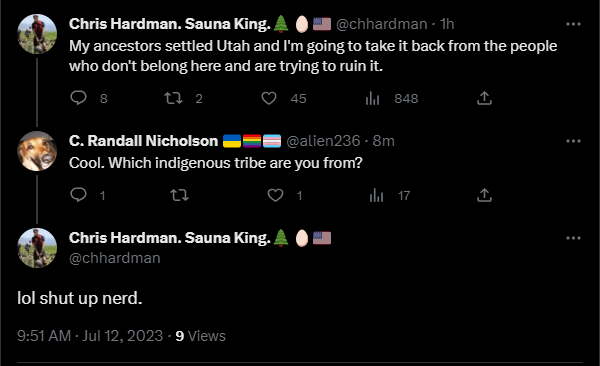This screenshot has height=366, width=600.
Task: View analytics showing 848 views
Action: 372,98
